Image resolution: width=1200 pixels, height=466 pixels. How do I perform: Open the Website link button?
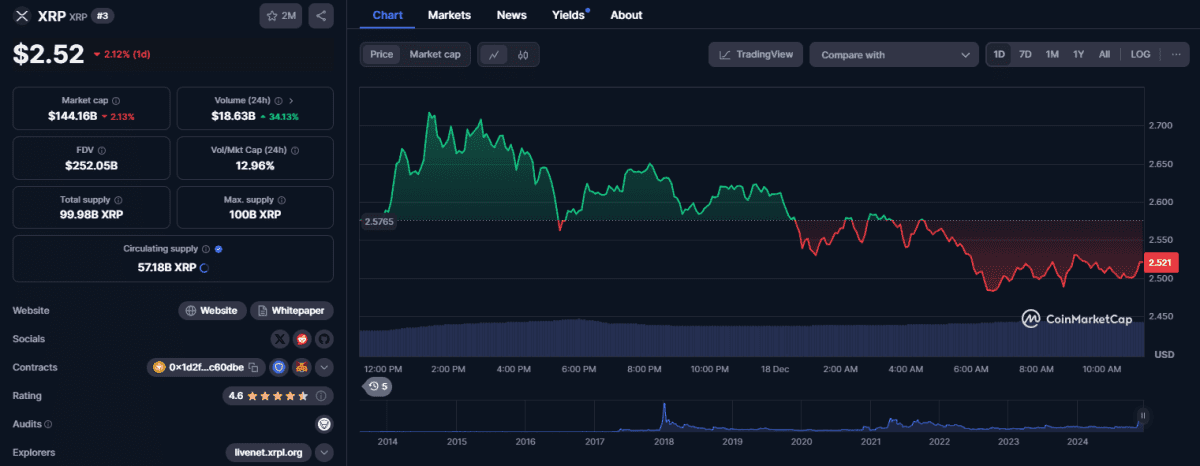pos(212,311)
